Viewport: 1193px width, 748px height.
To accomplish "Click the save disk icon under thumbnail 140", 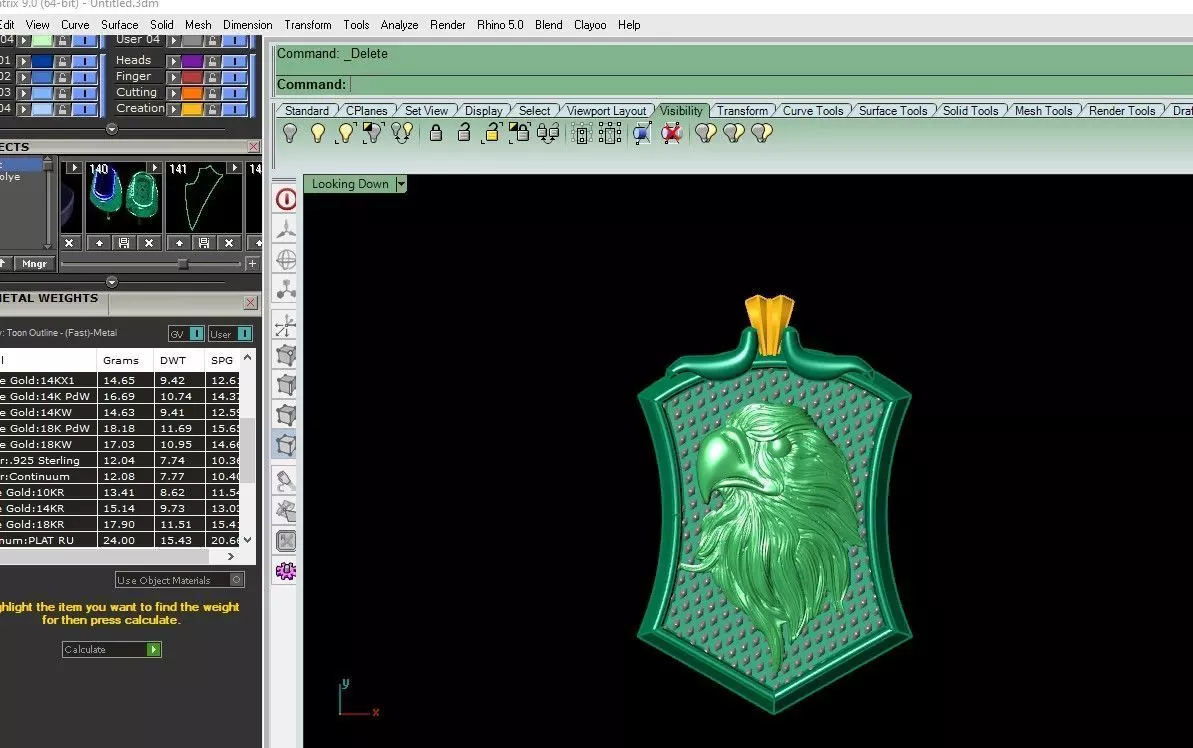I will tap(123, 243).
